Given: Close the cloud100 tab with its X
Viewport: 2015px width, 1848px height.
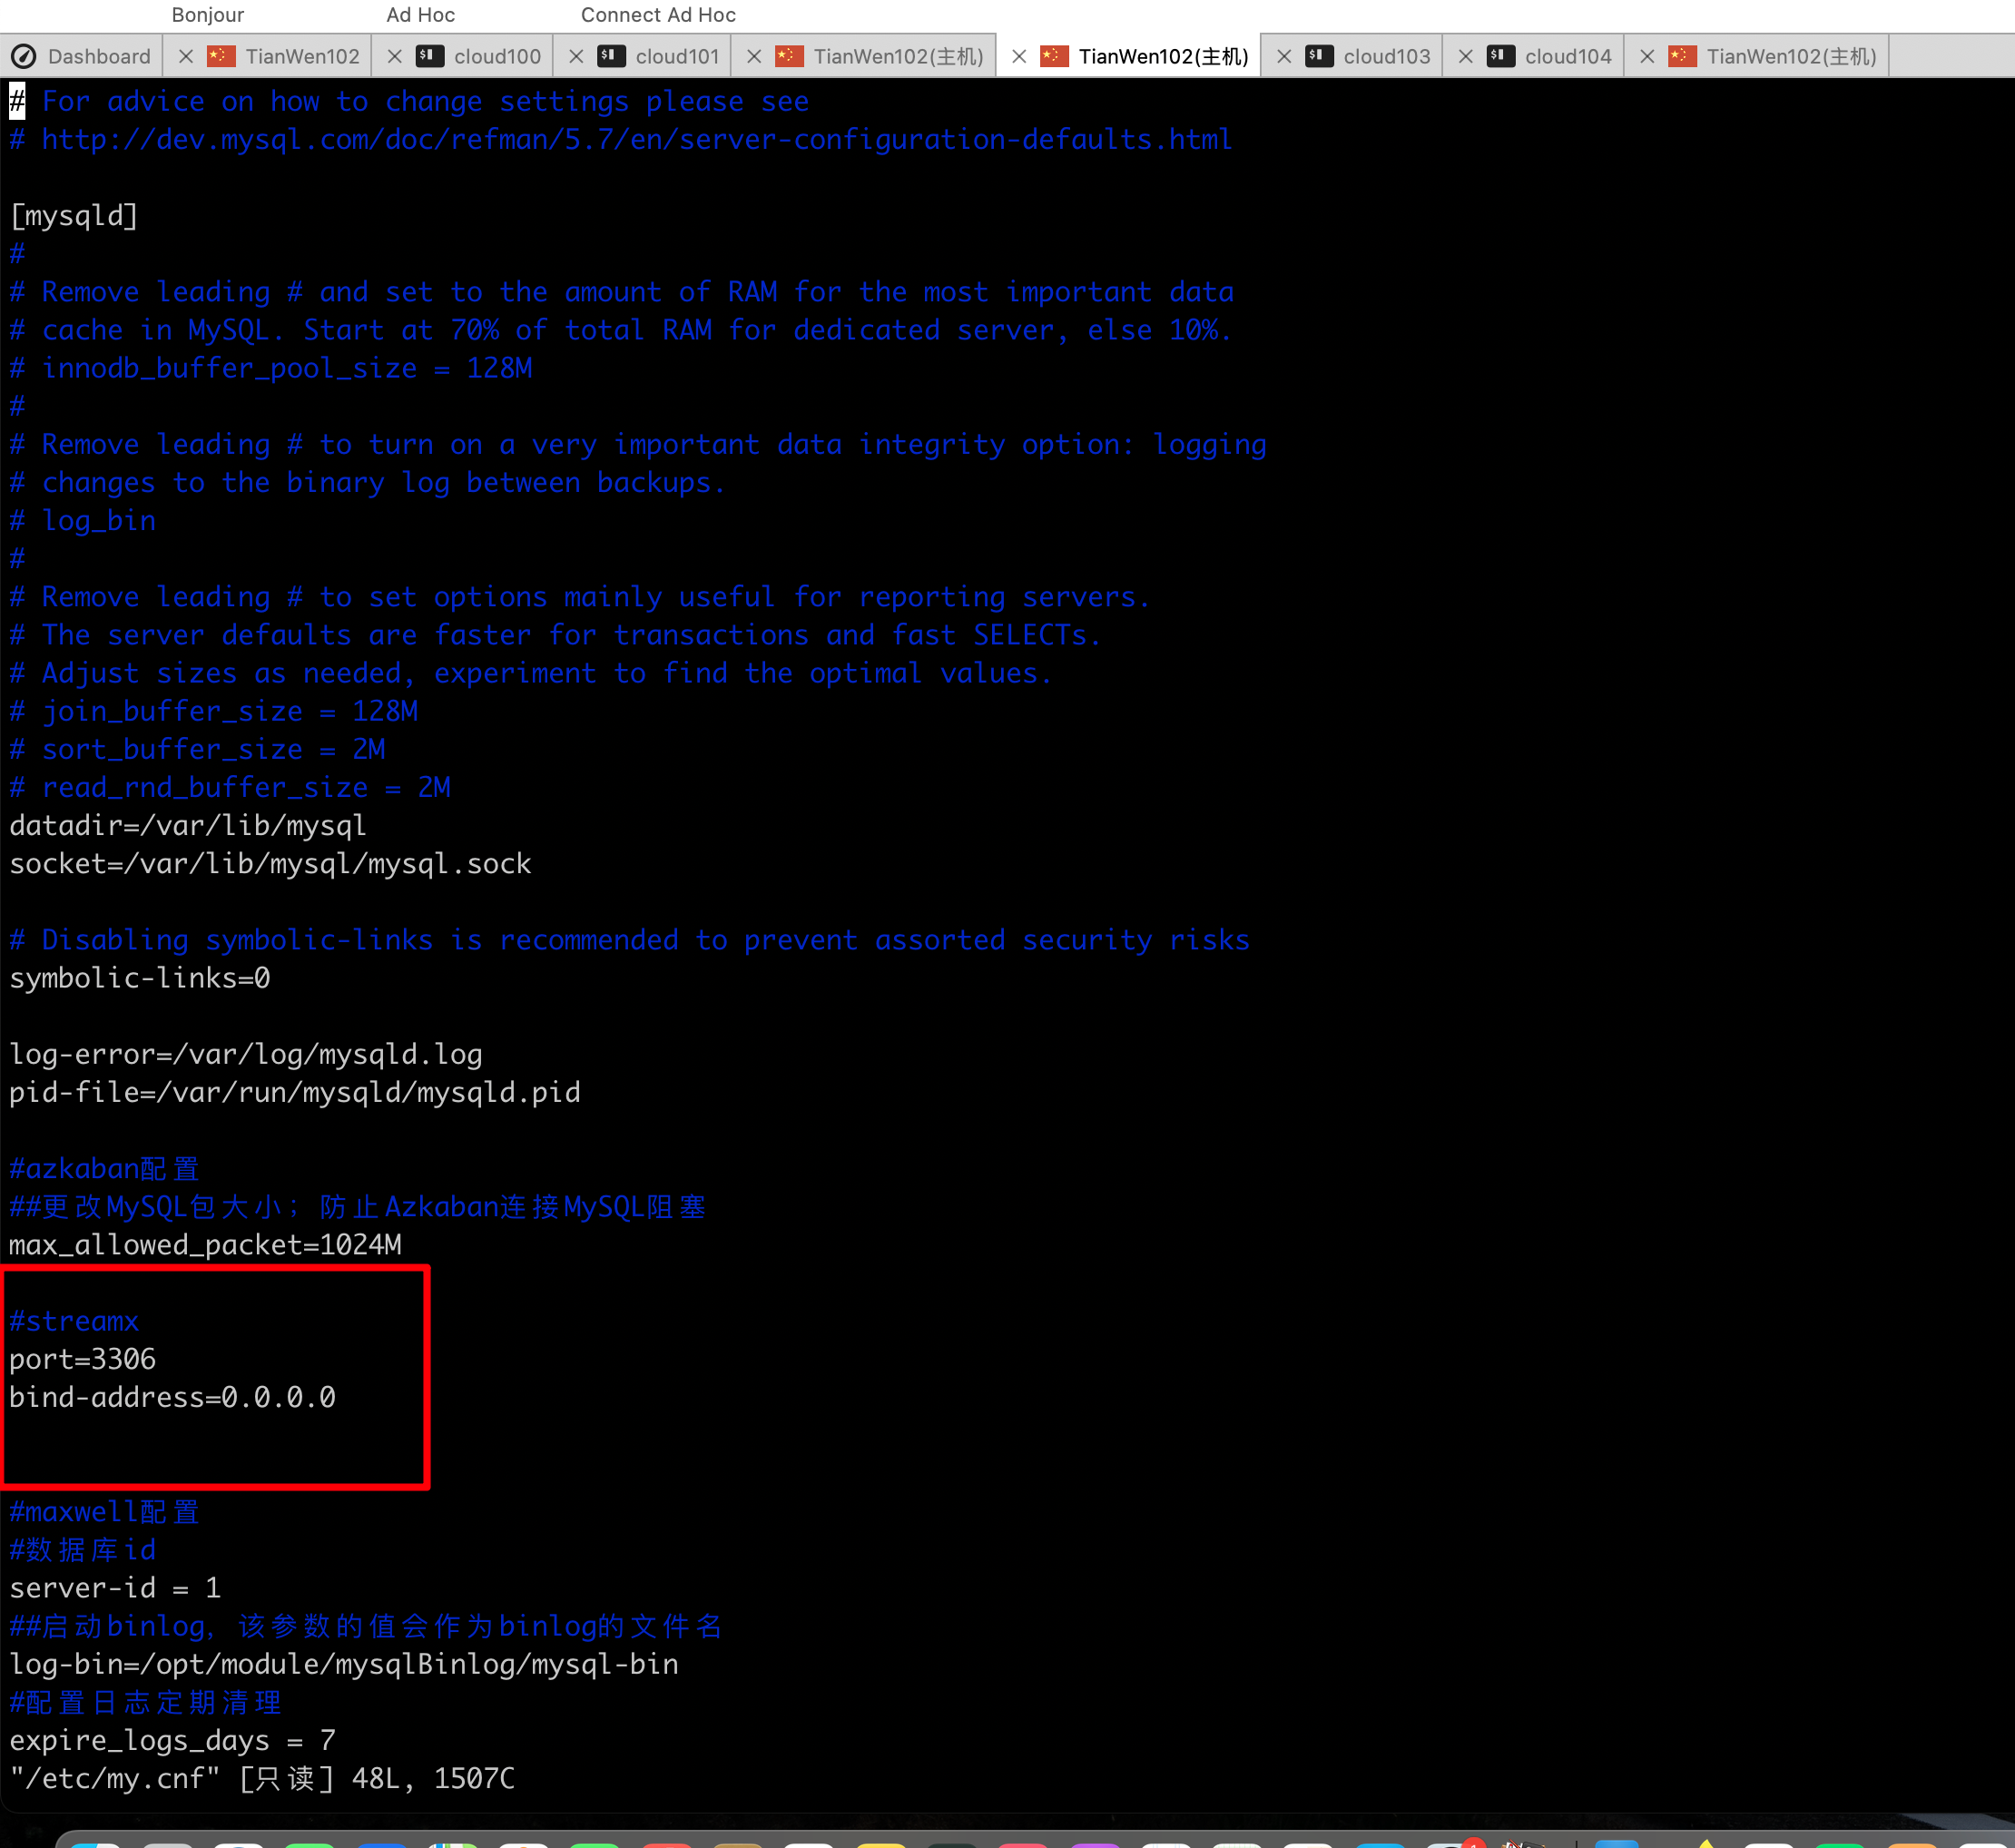Looking at the screenshot, I should [x=395, y=56].
